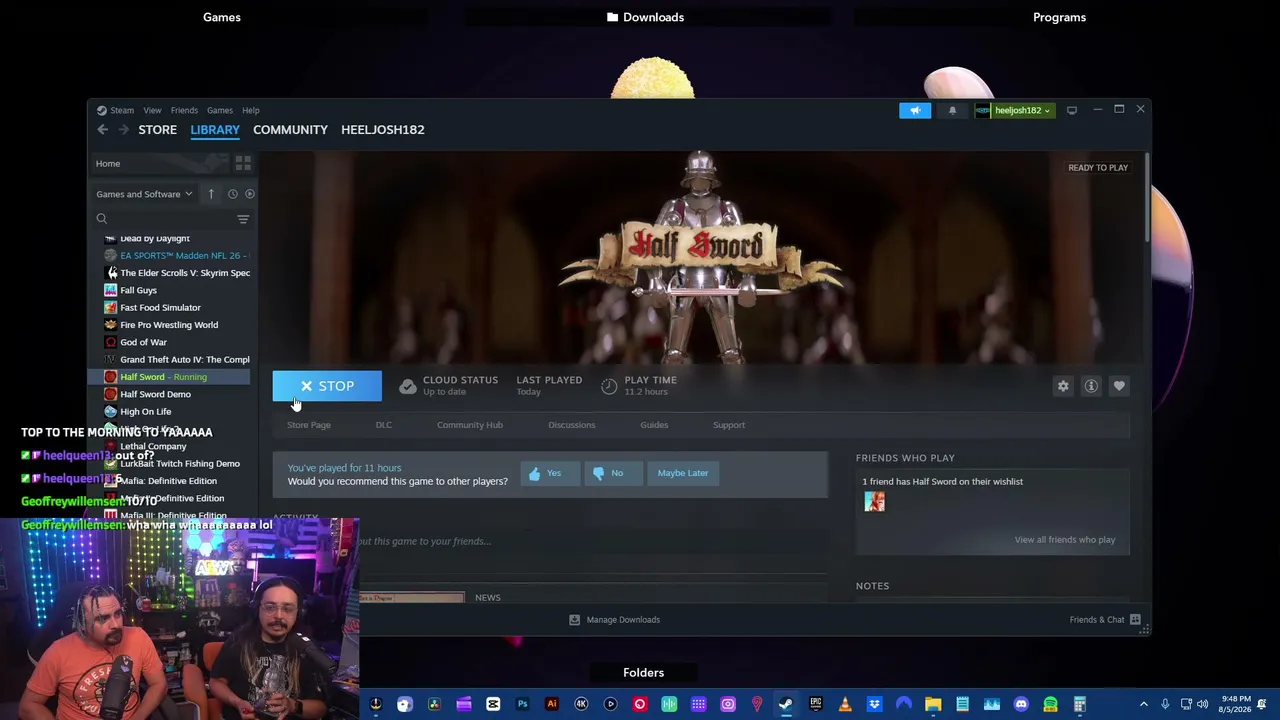Image resolution: width=1280 pixels, height=720 pixels.
Task: Open the library advanced filters icon
Action: 243,219
